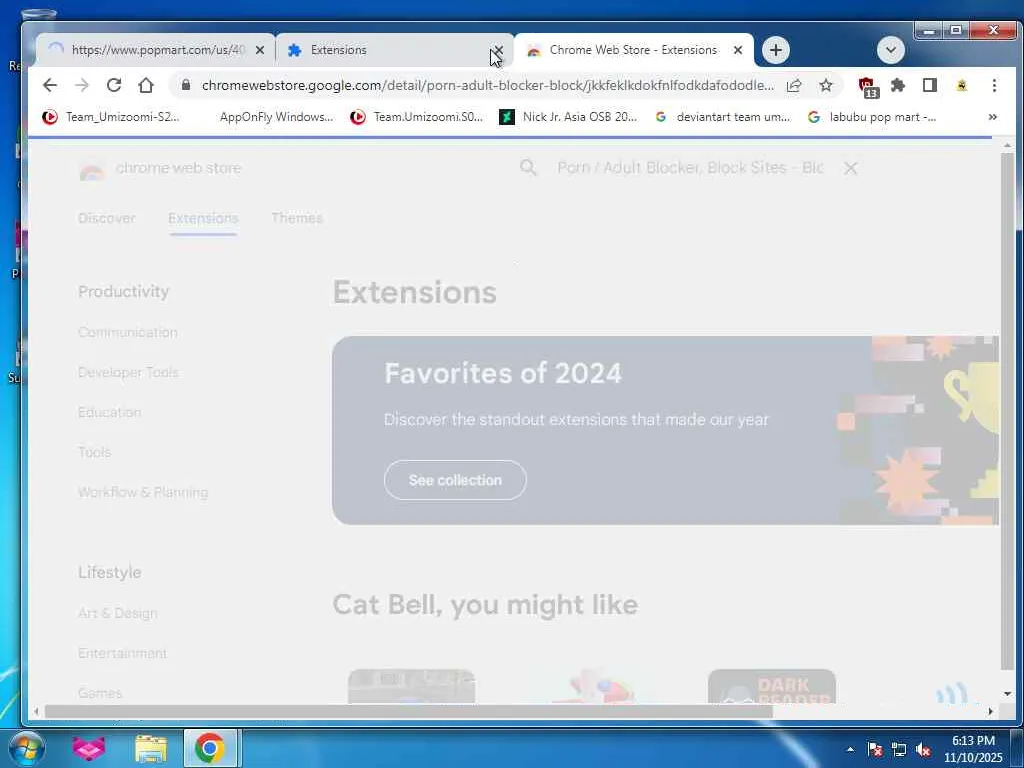Screen dimensions: 1024x768
Task: Open the Team_Umizoomi-S2 bookmark
Action: 111,117
